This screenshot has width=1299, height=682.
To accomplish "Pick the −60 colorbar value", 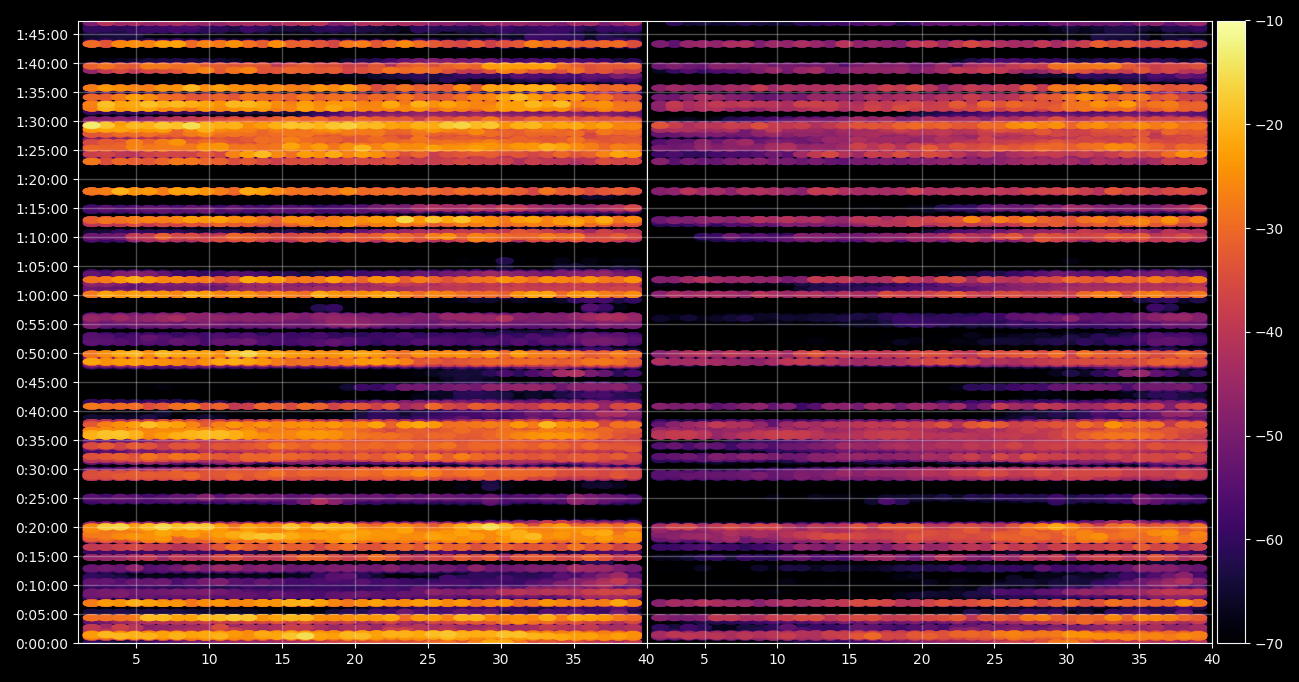I will (x=1269, y=540).
